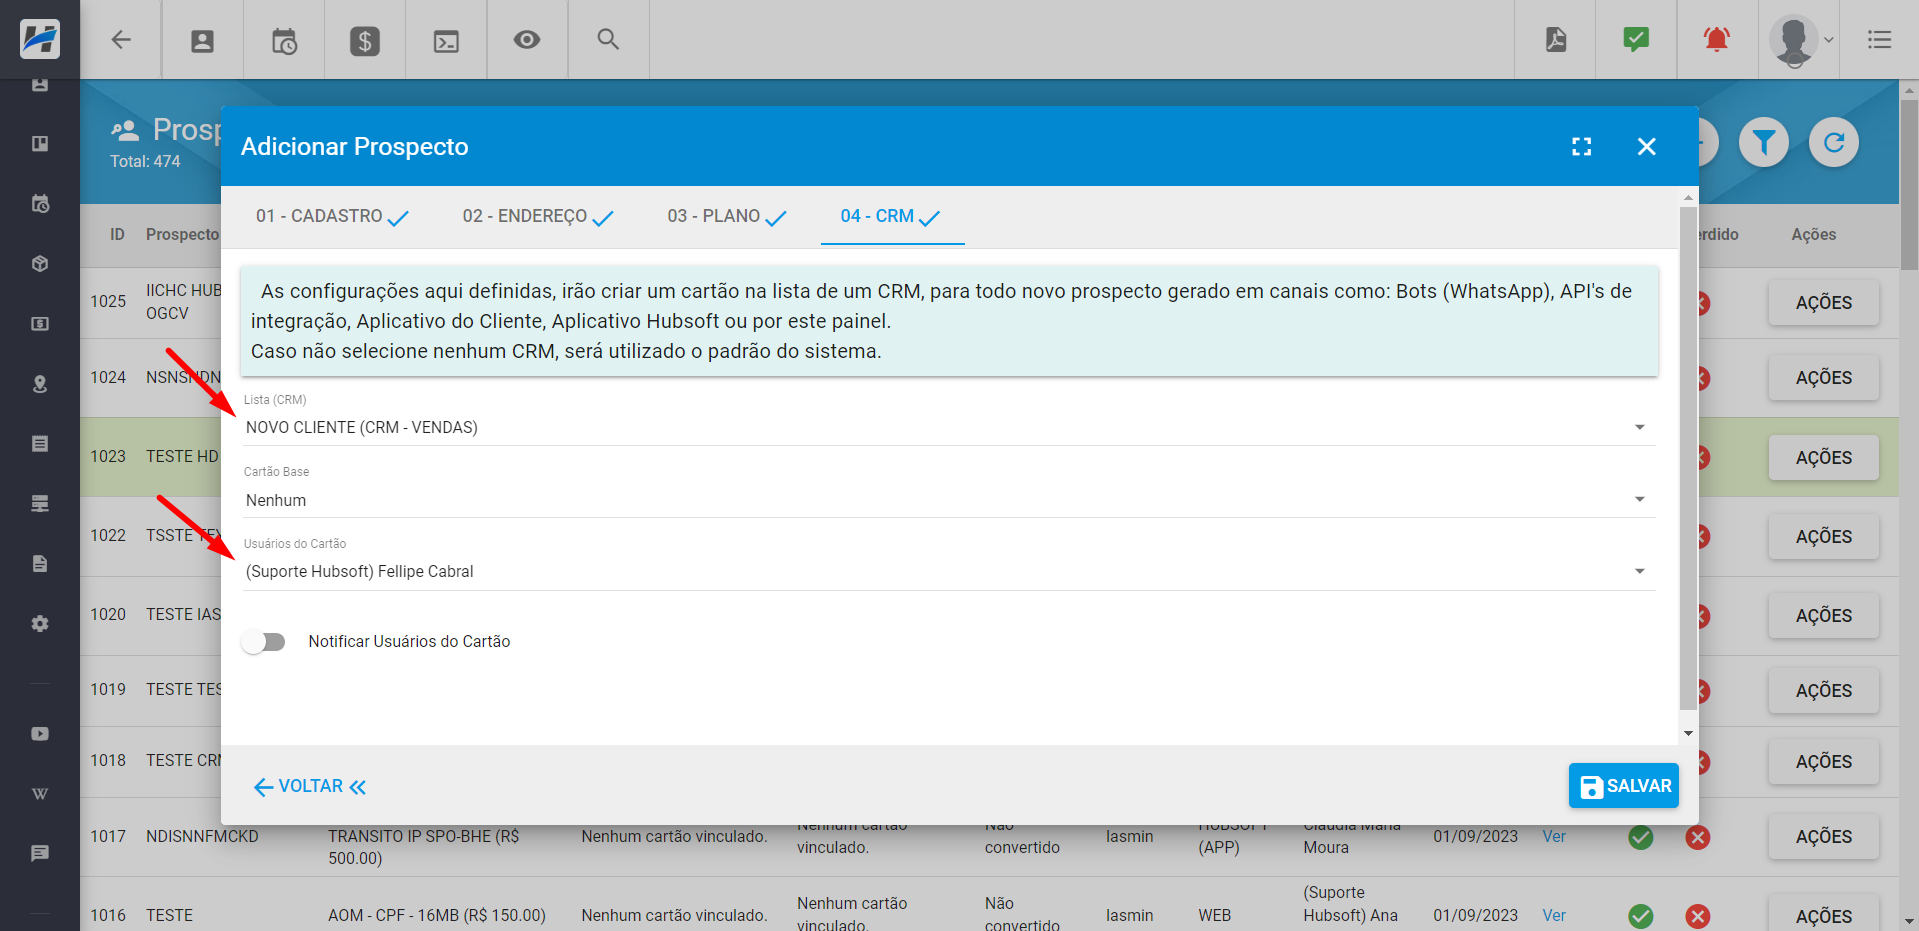This screenshot has height=931, width=1919.
Task: Open the Lista (CRM) dropdown
Action: (949, 427)
